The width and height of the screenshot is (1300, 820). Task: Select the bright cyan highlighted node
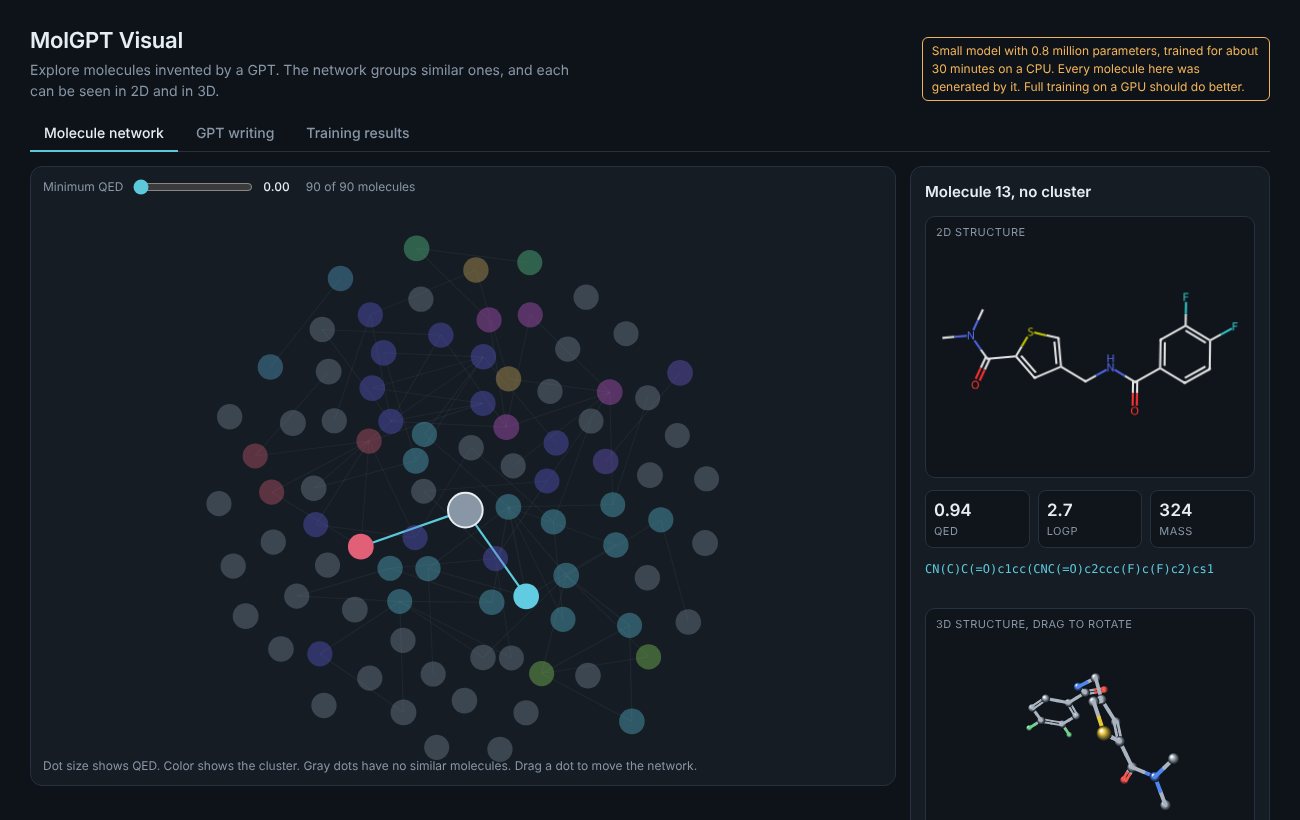(x=526, y=597)
